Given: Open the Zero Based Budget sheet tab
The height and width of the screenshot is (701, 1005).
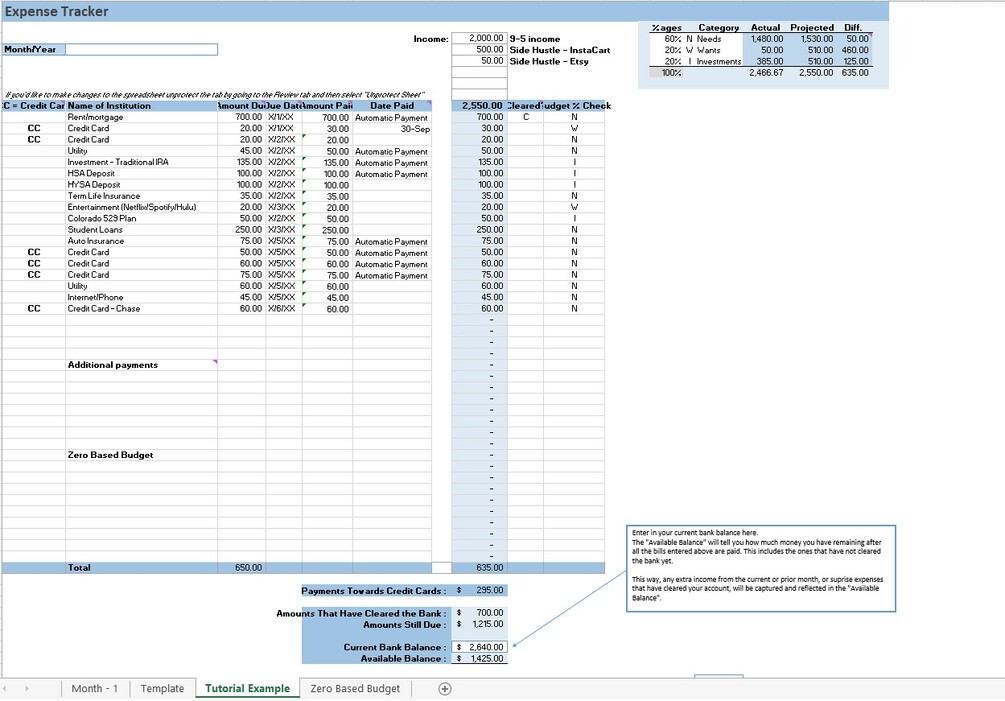Looking at the screenshot, I should click(355, 689).
